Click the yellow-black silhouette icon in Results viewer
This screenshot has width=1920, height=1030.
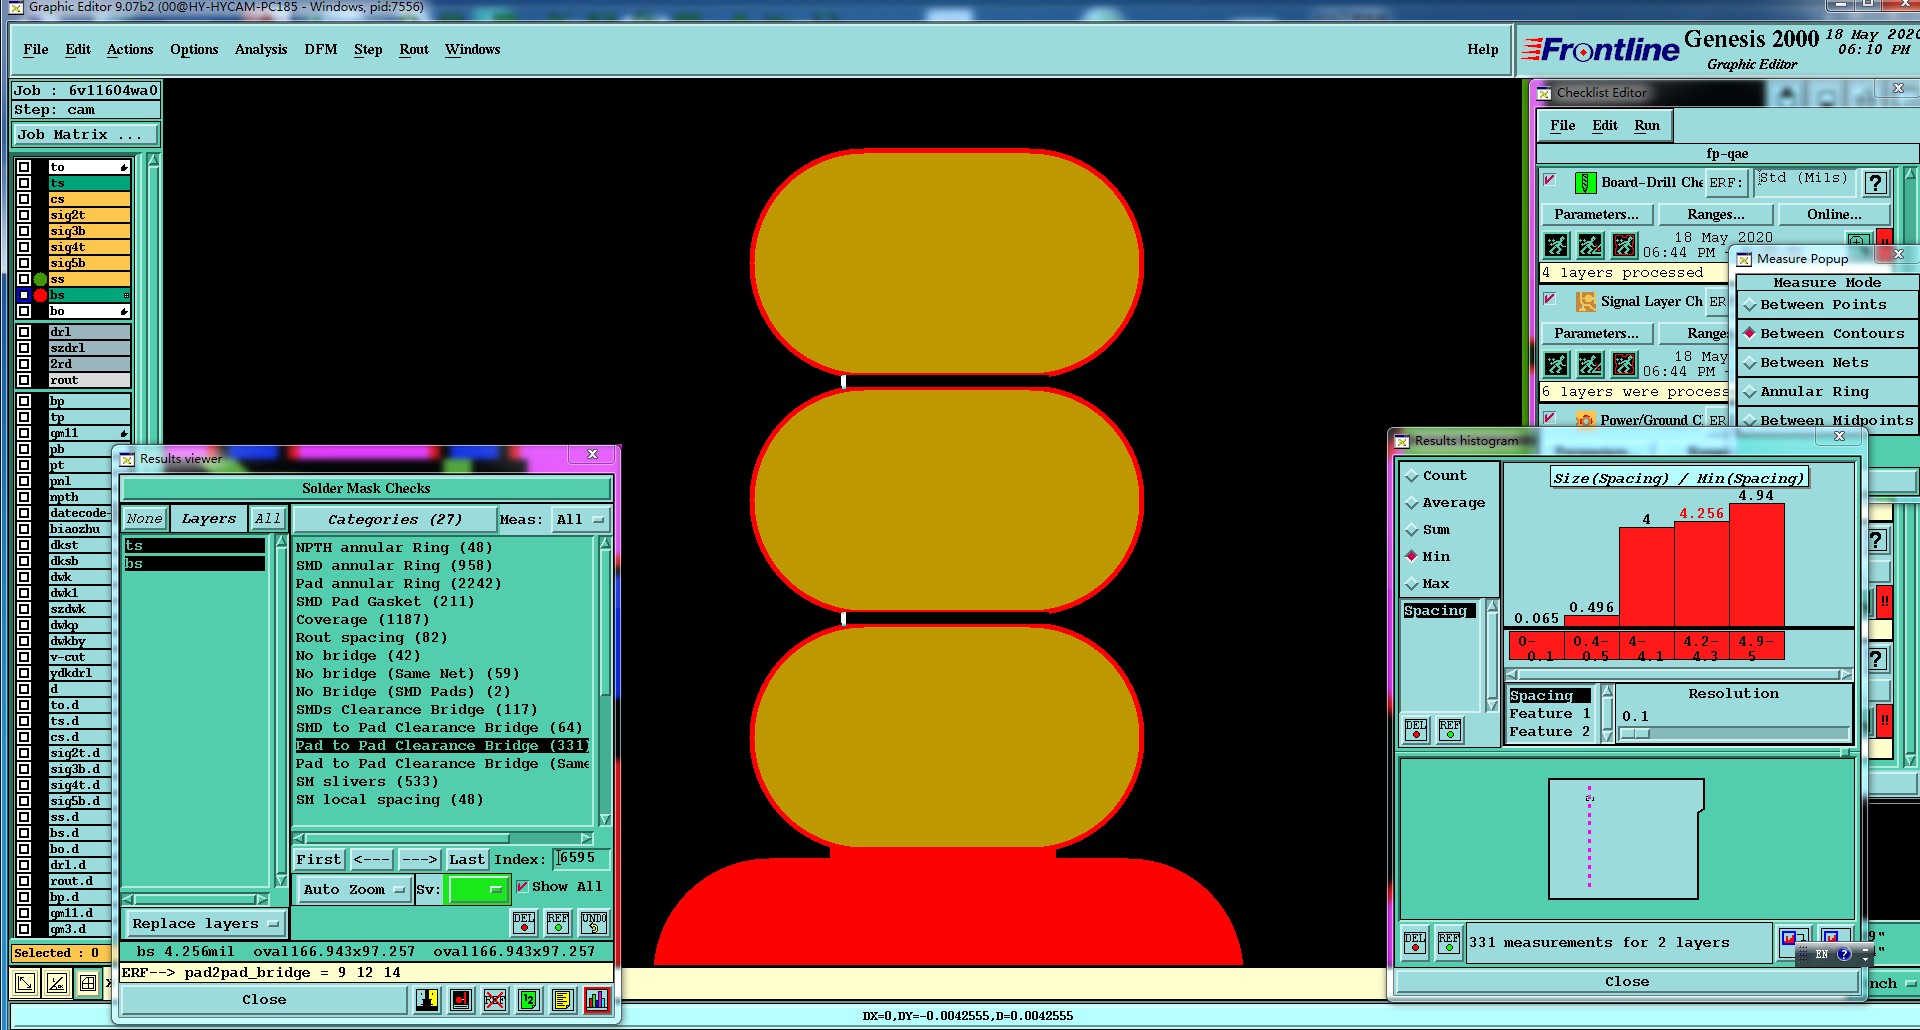pyautogui.click(x=427, y=1000)
